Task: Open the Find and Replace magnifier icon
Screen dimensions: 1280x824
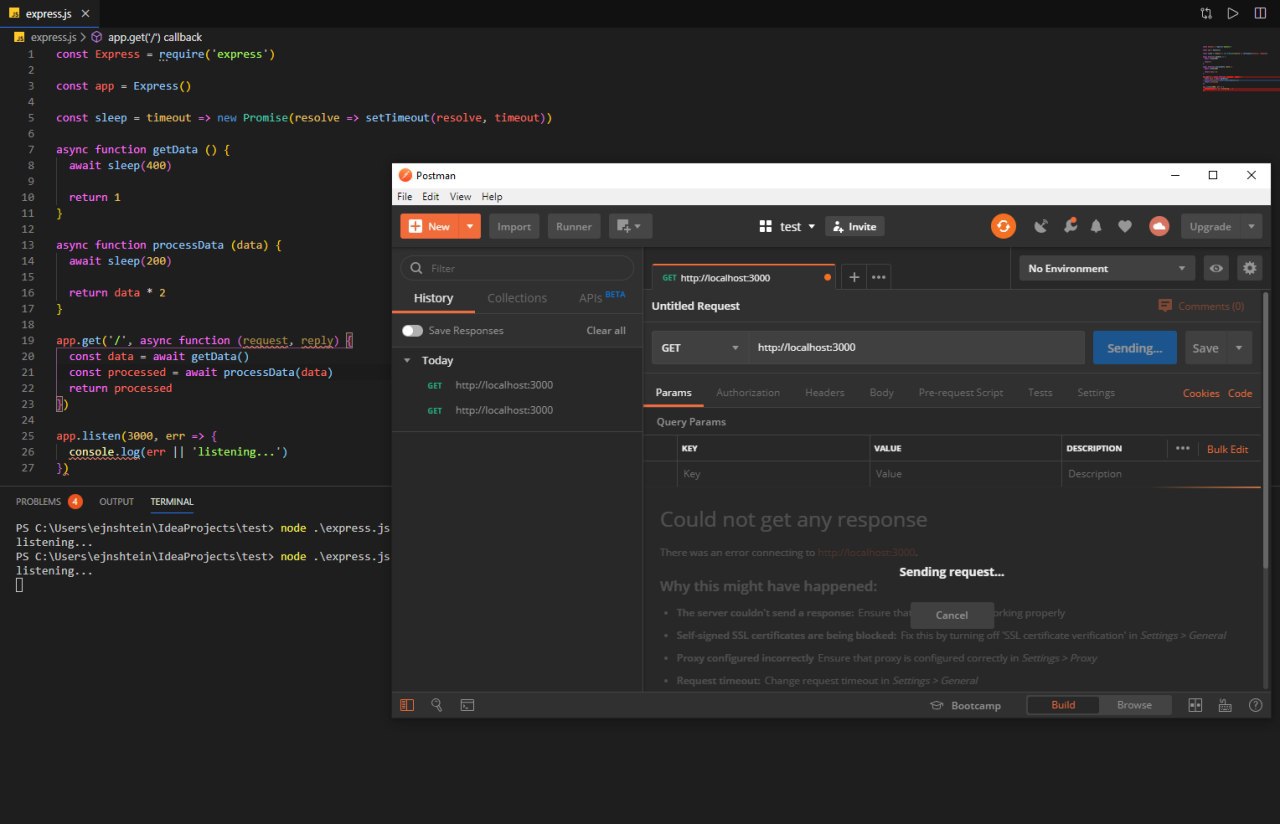Action: click(437, 705)
